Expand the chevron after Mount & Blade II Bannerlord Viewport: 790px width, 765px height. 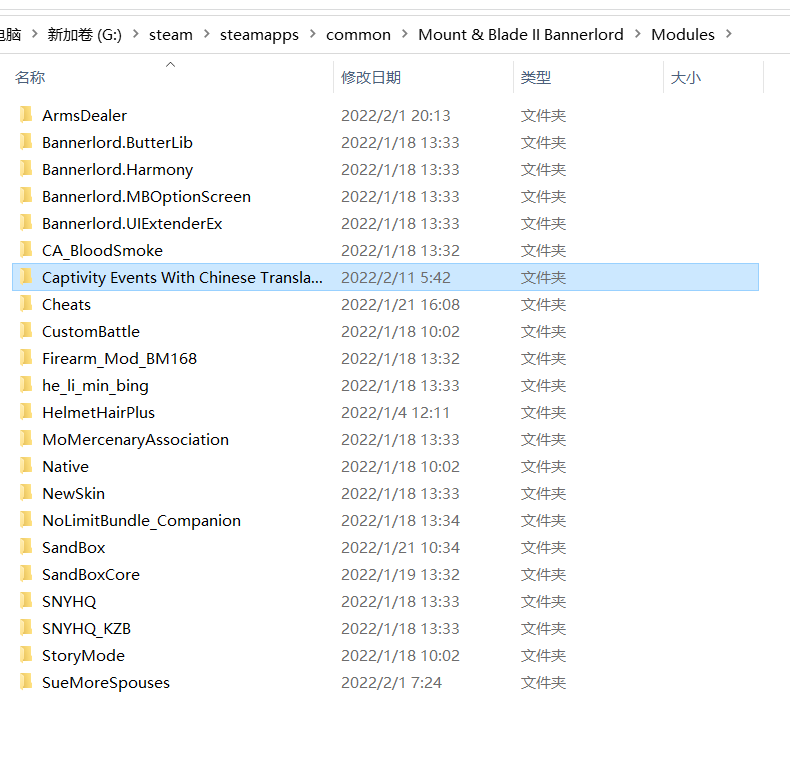point(638,34)
